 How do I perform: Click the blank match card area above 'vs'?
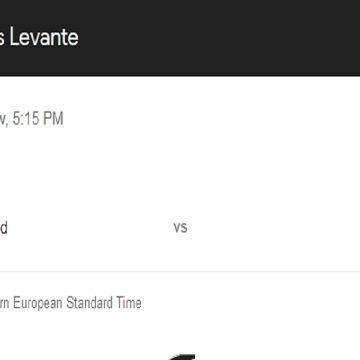pyautogui.click(x=180, y=173)
